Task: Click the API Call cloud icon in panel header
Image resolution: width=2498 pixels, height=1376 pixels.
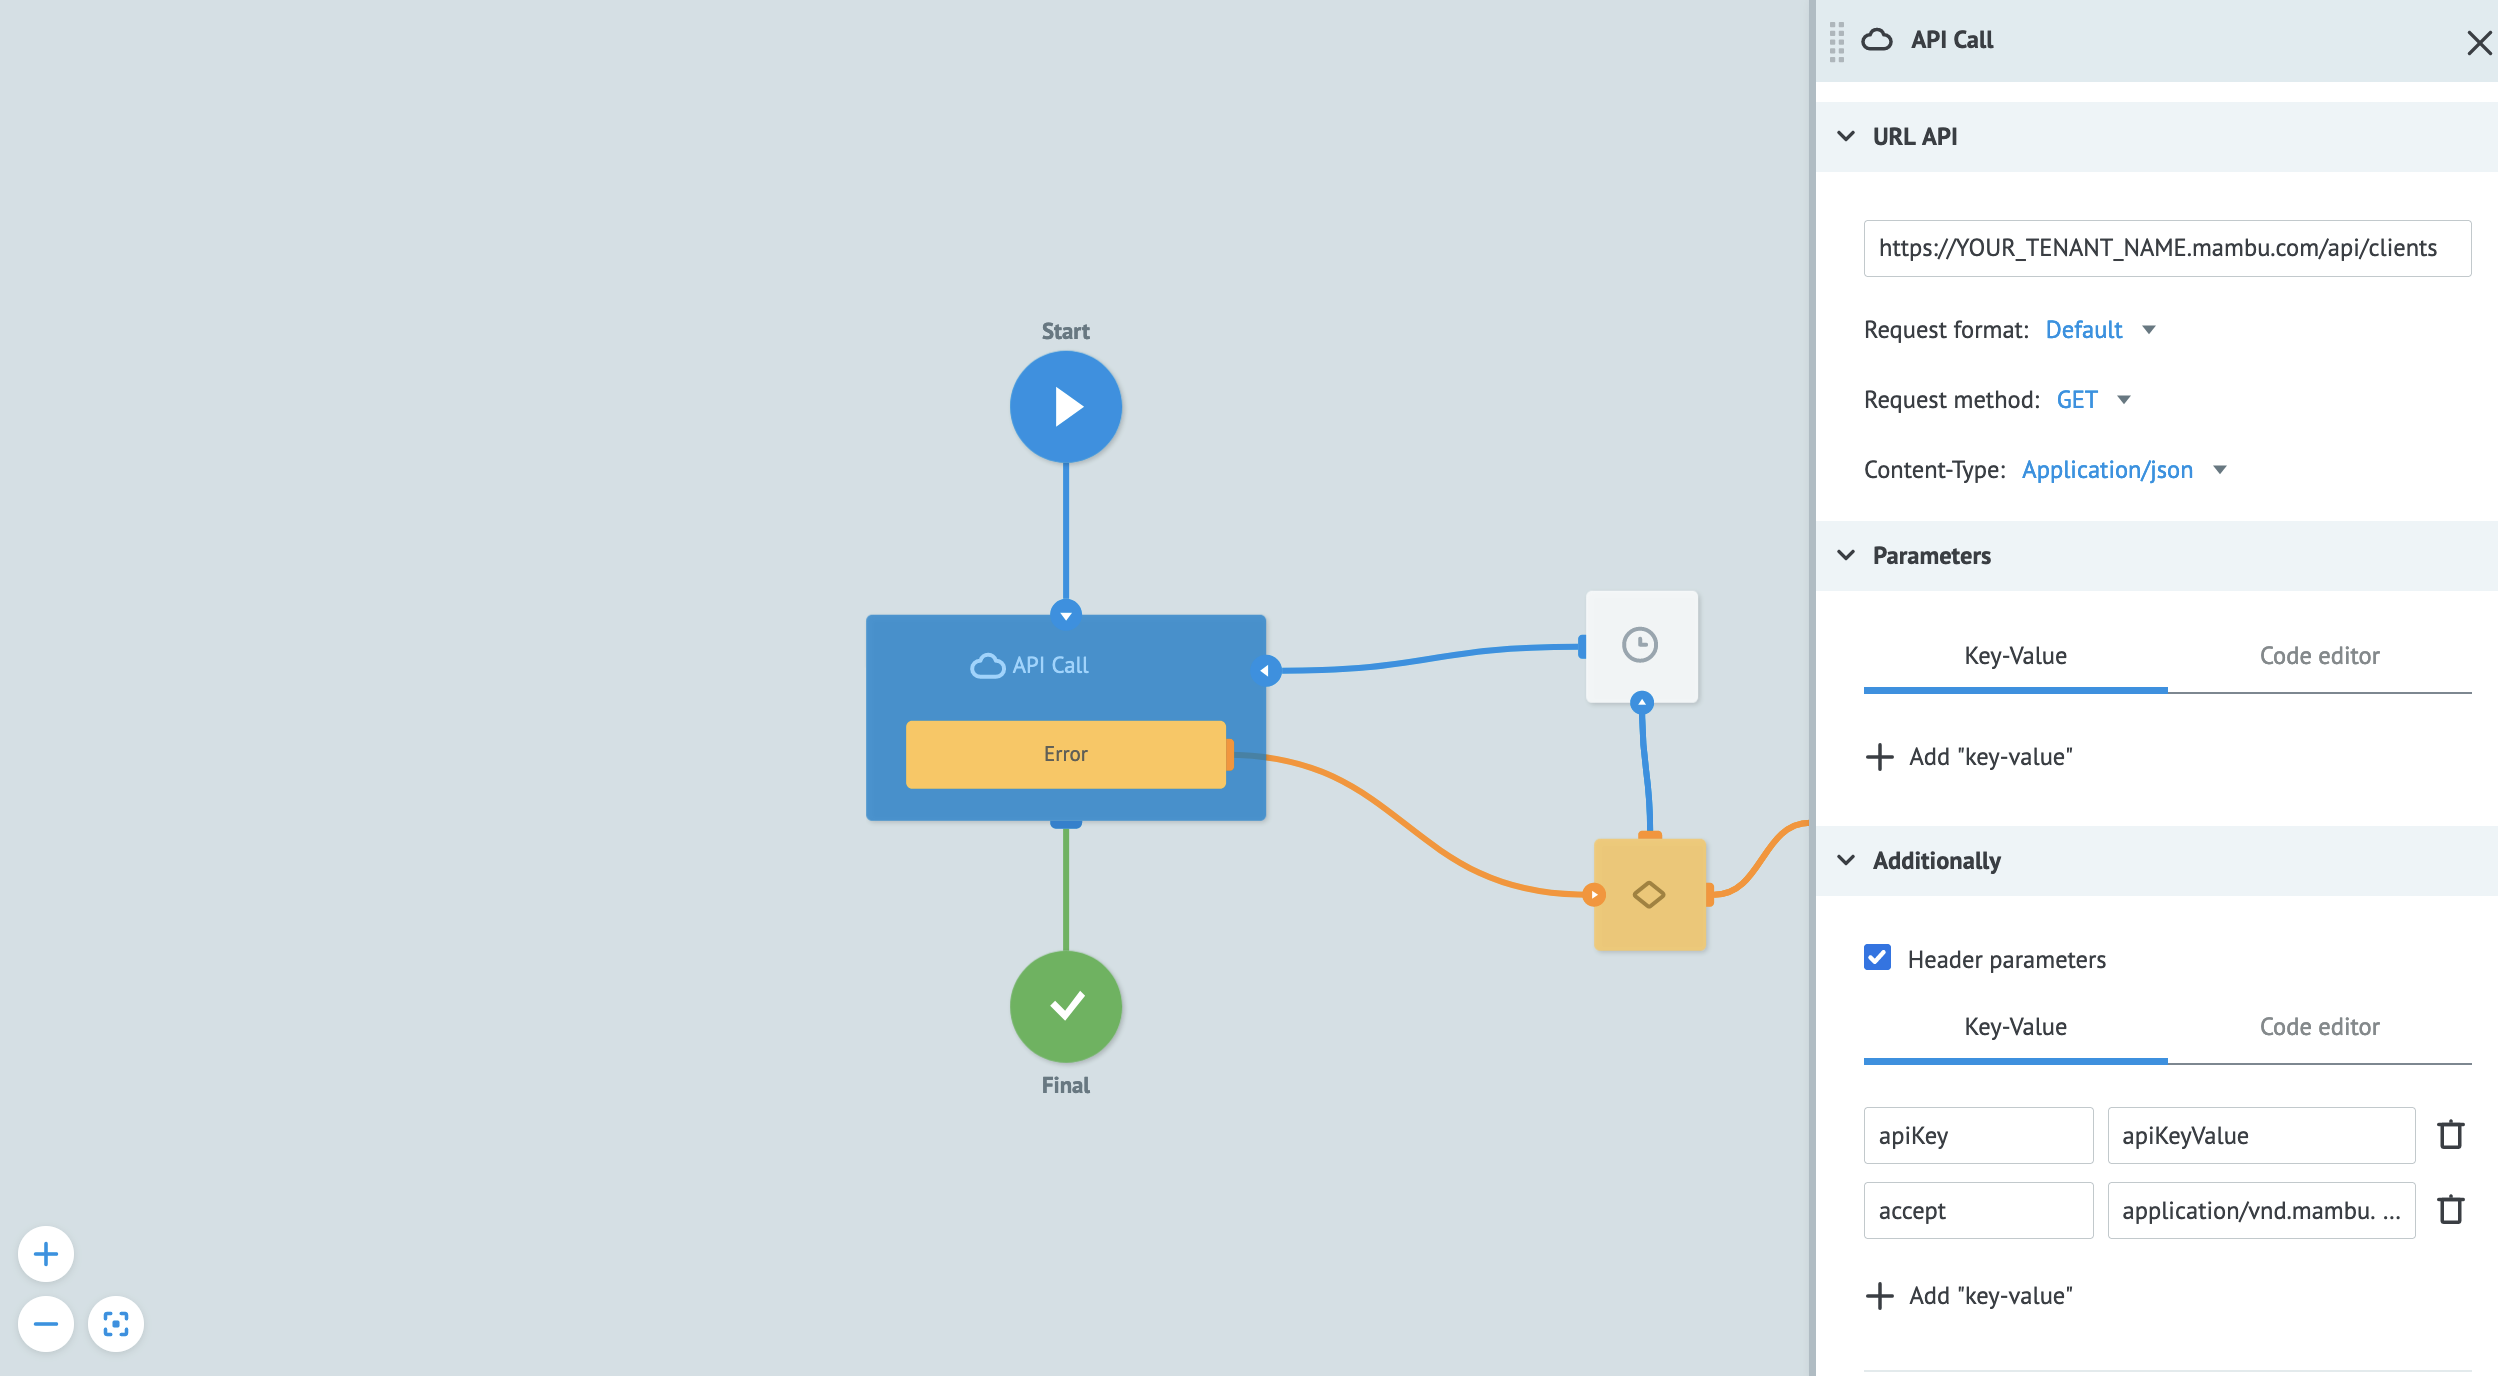Action: pos(1878,40)
